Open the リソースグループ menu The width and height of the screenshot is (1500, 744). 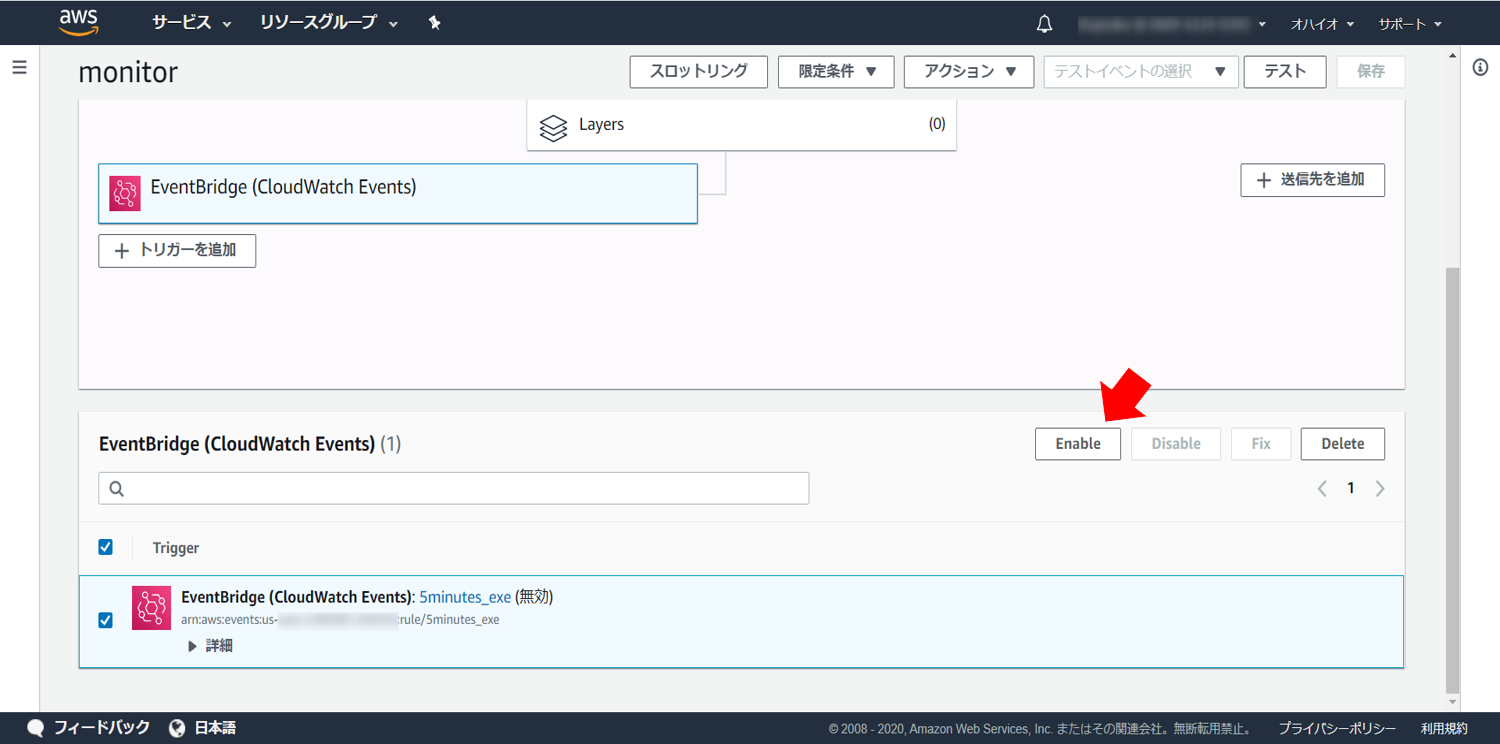click(x=328, y=23)
